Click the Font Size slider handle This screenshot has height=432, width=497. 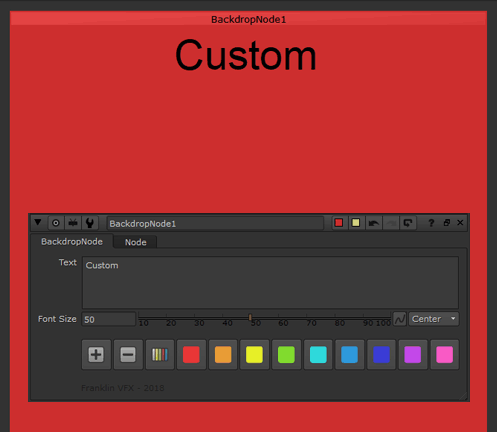250,317
